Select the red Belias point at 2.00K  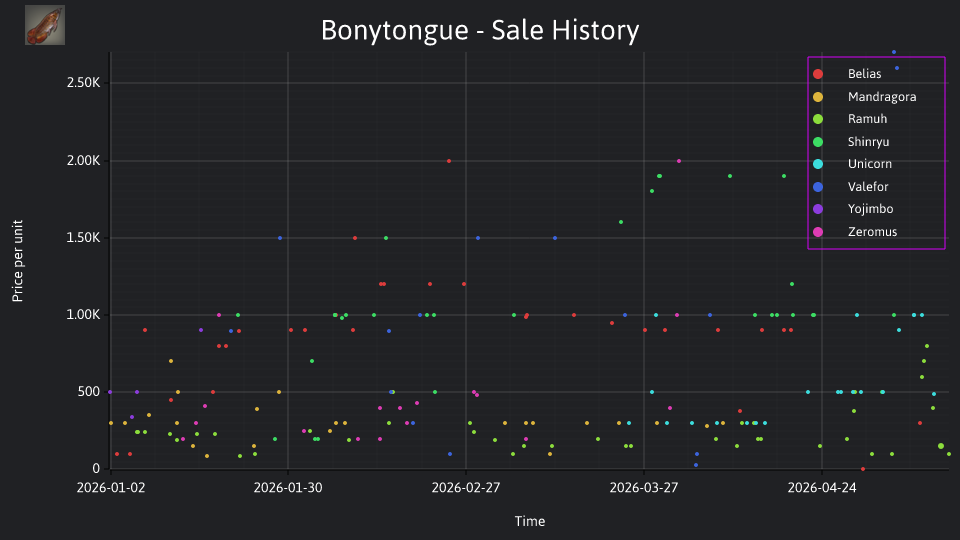[449, 161]
